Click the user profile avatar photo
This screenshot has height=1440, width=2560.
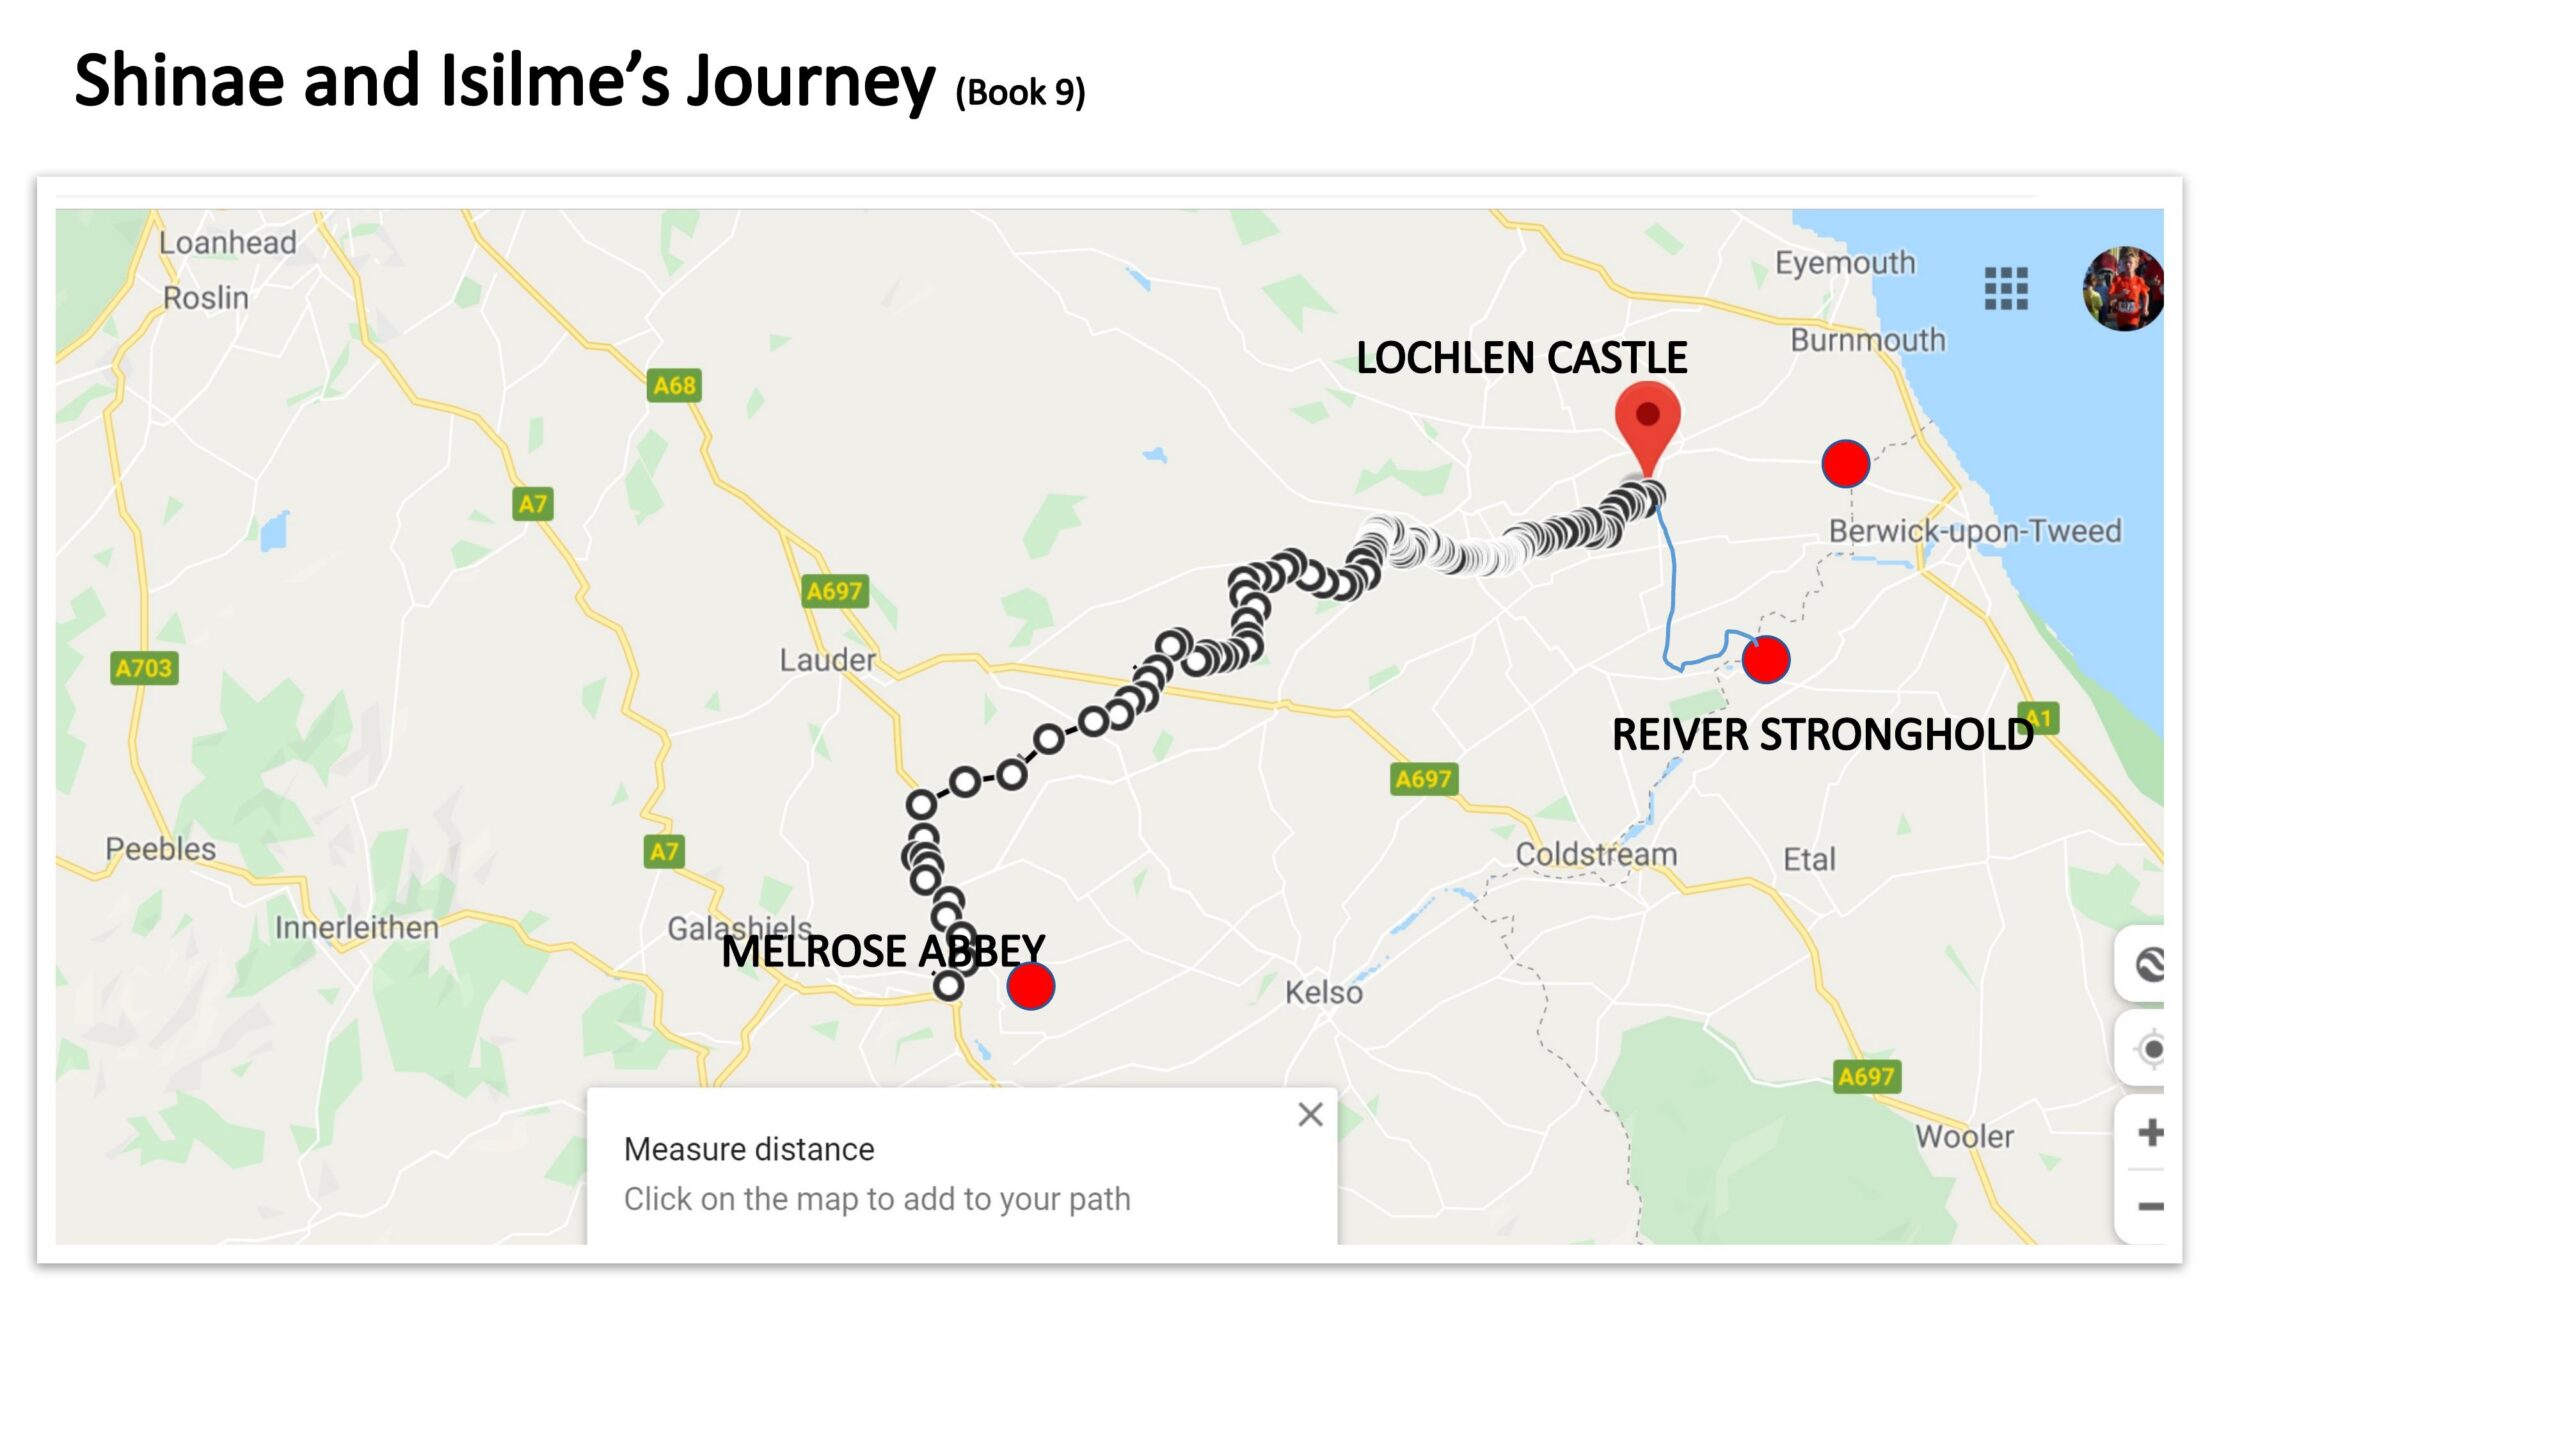click(2123, 288)
